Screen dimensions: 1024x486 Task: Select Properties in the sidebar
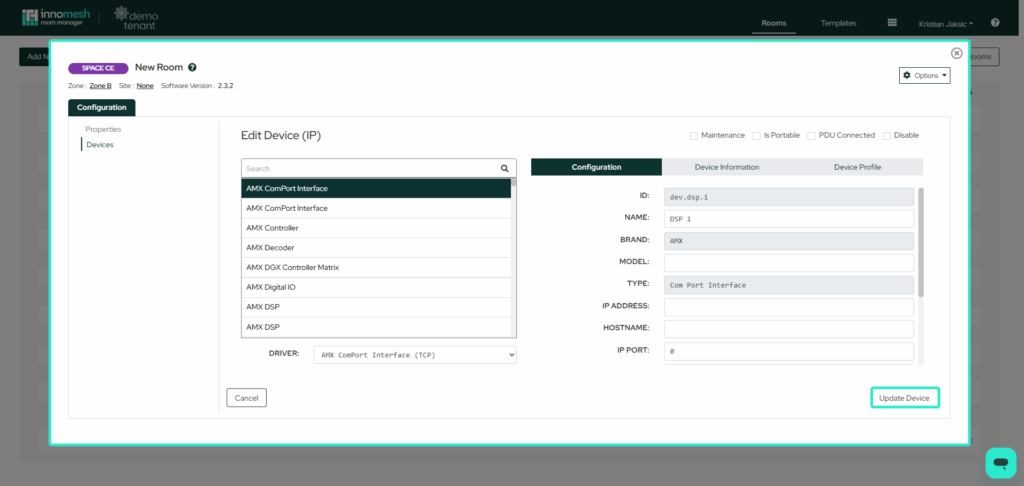(x=103, y=129)
